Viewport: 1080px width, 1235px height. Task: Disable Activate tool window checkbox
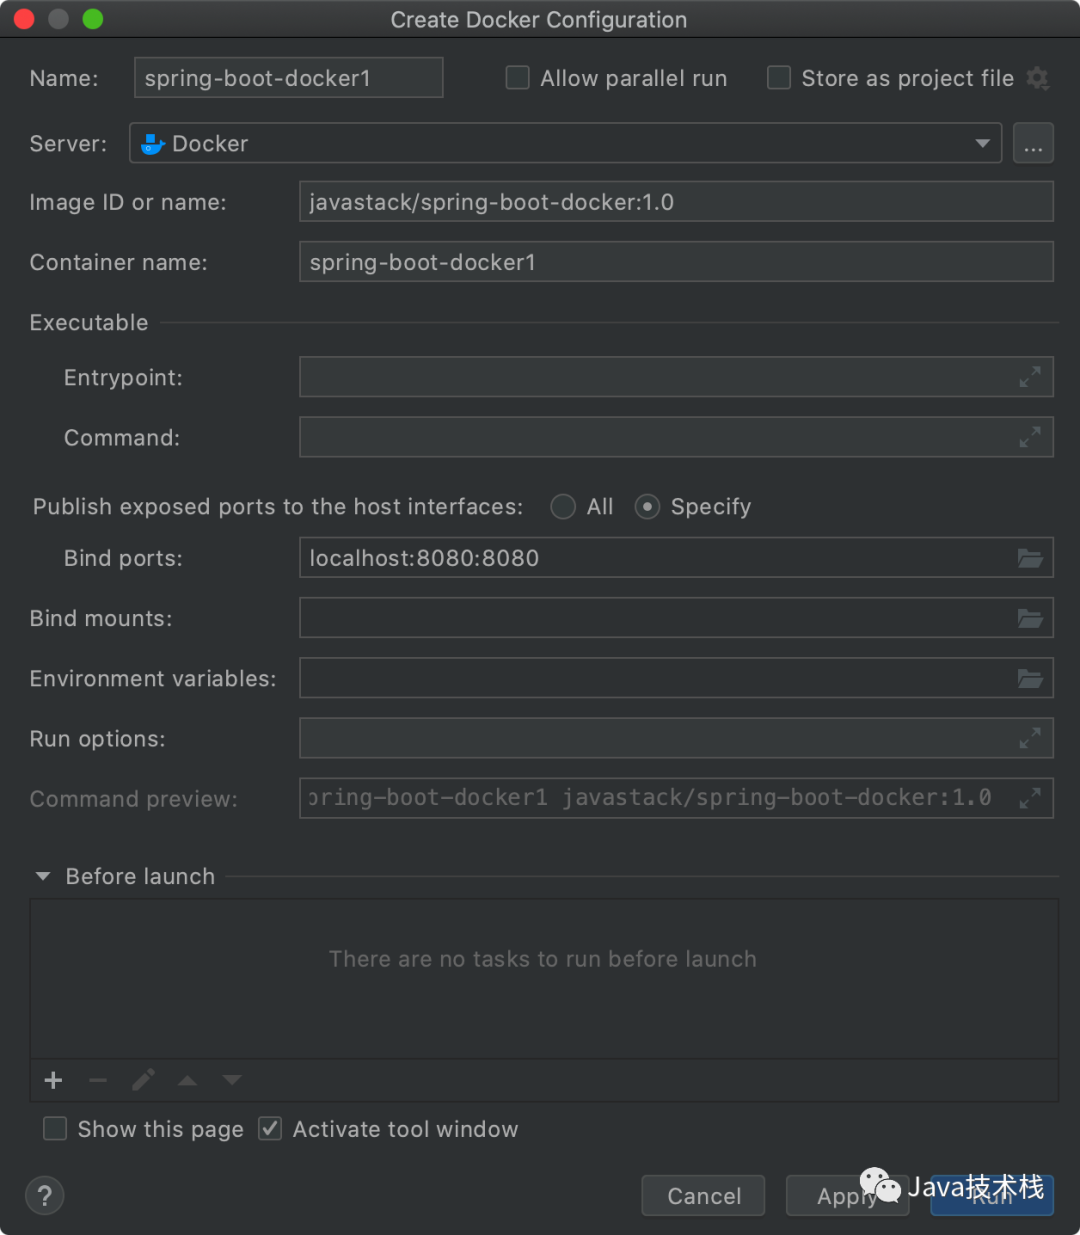[x=270, y=1129]
